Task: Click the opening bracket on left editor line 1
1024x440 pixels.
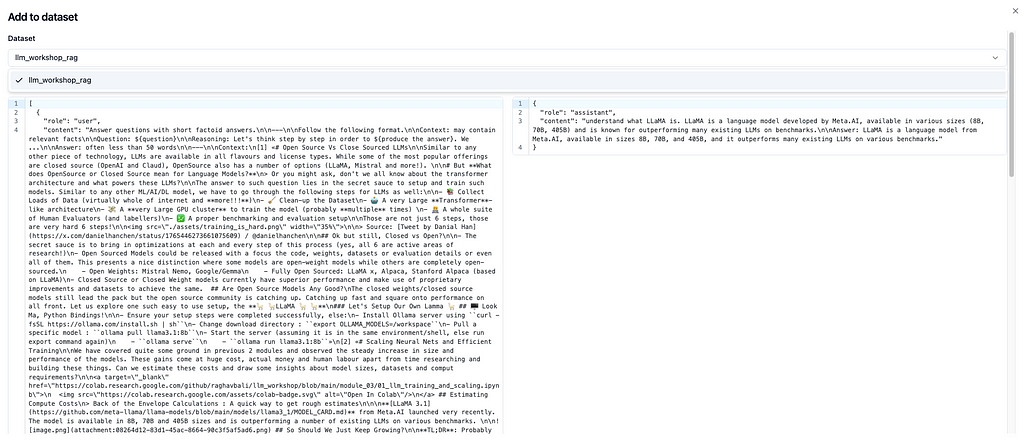Action: pyautogui.click(x=30, y=104)
